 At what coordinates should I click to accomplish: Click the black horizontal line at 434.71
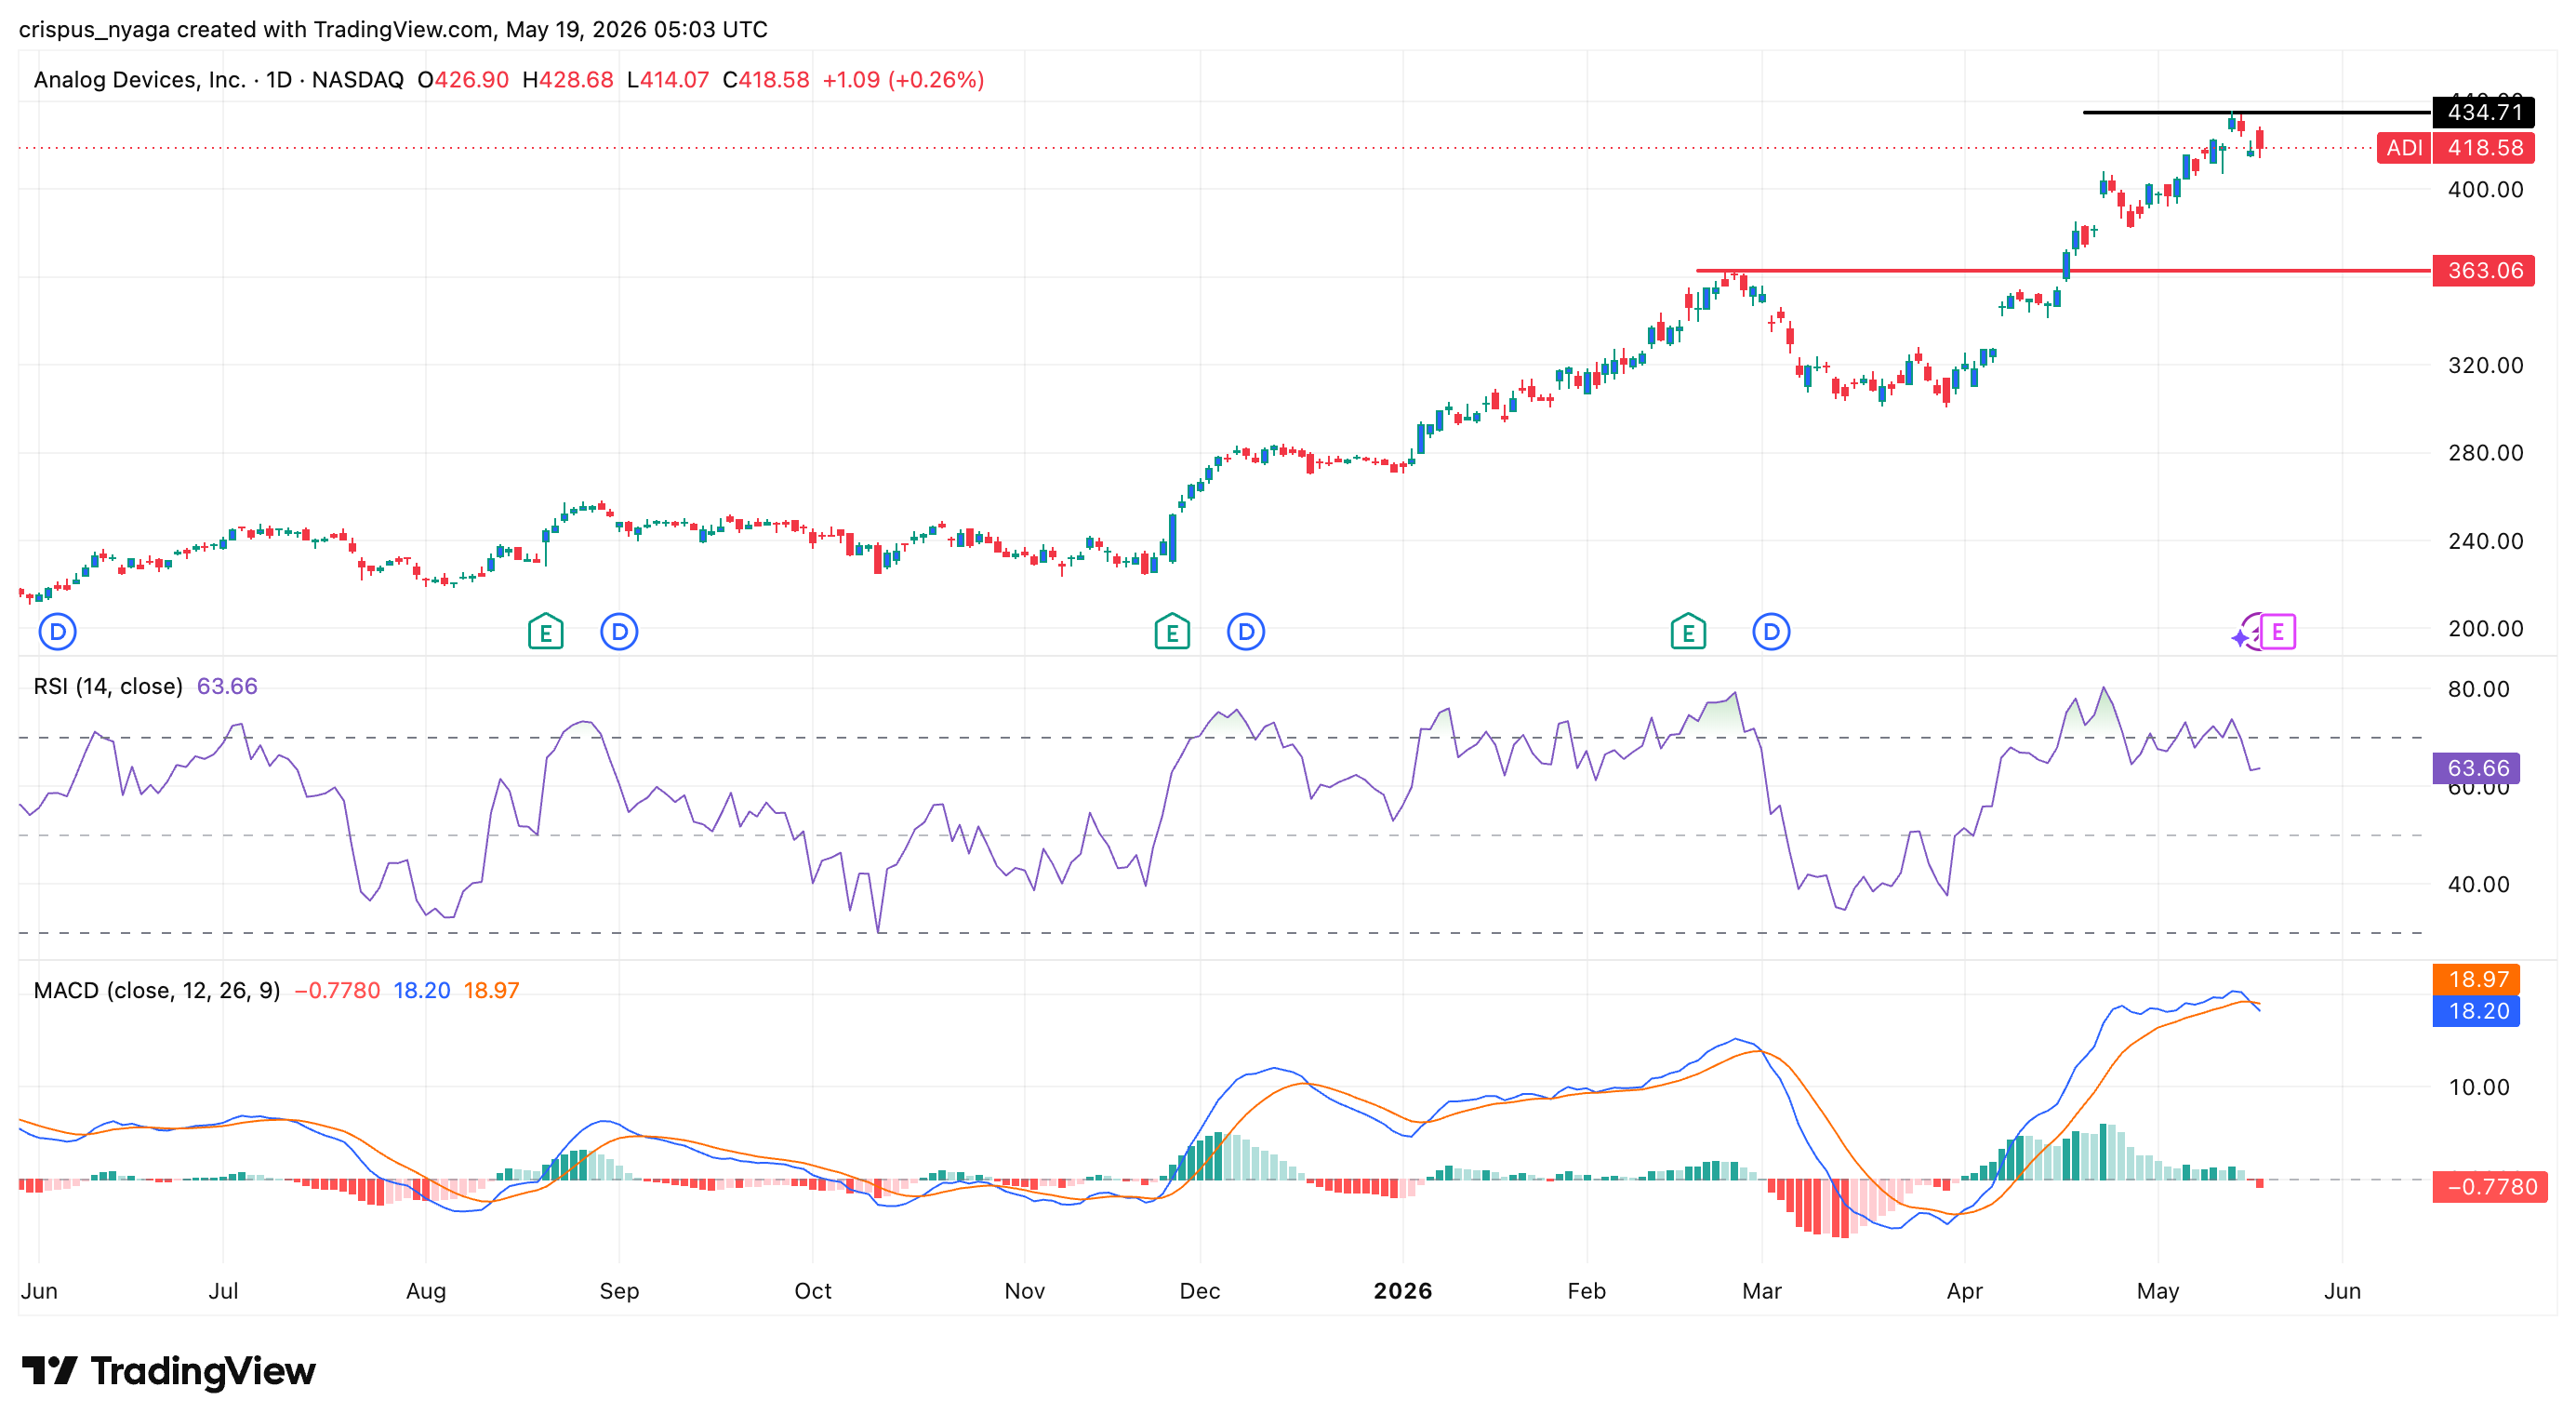coord(2257,113)
